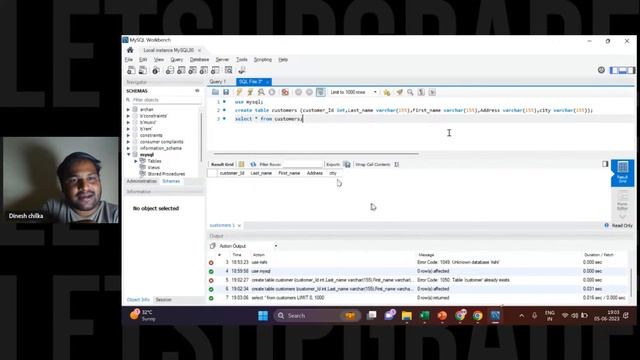Image resolution: width=640 pixels, height=360 pixels.
Task: Click the search table data toolbar icon
Action: (x=229, y=71)
